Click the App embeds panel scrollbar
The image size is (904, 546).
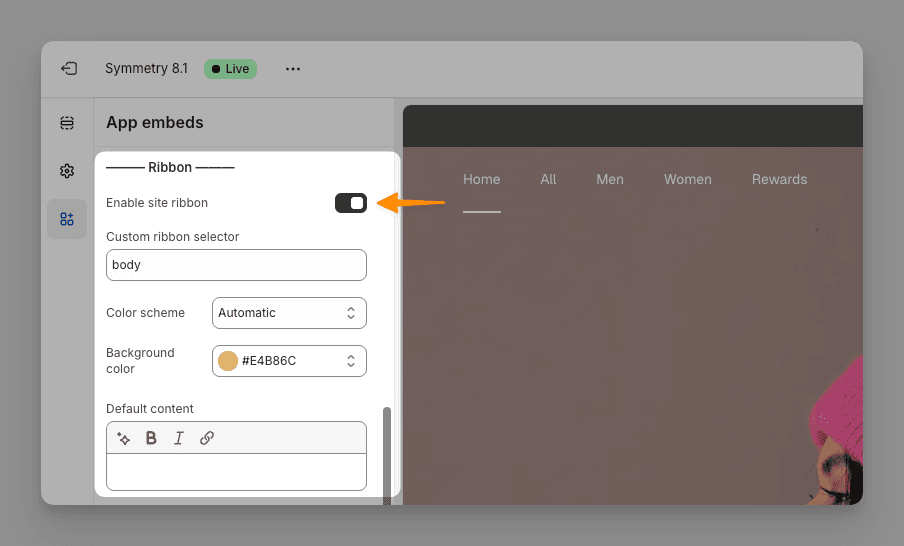click(387, 450)
